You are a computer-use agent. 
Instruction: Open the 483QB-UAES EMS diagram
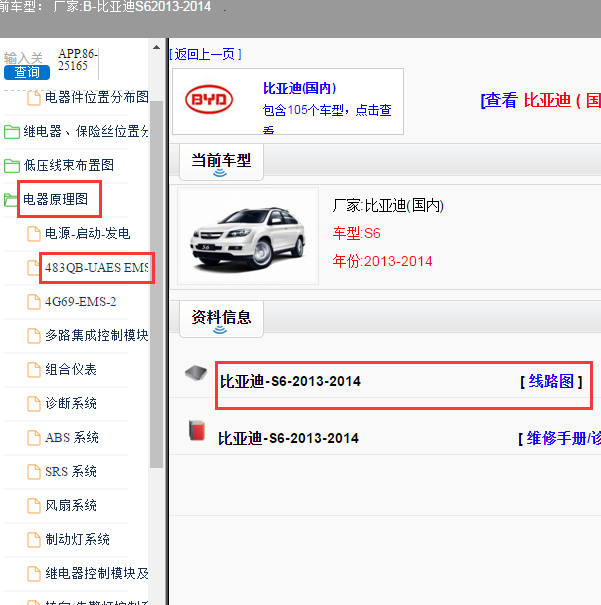coord(96,267)
